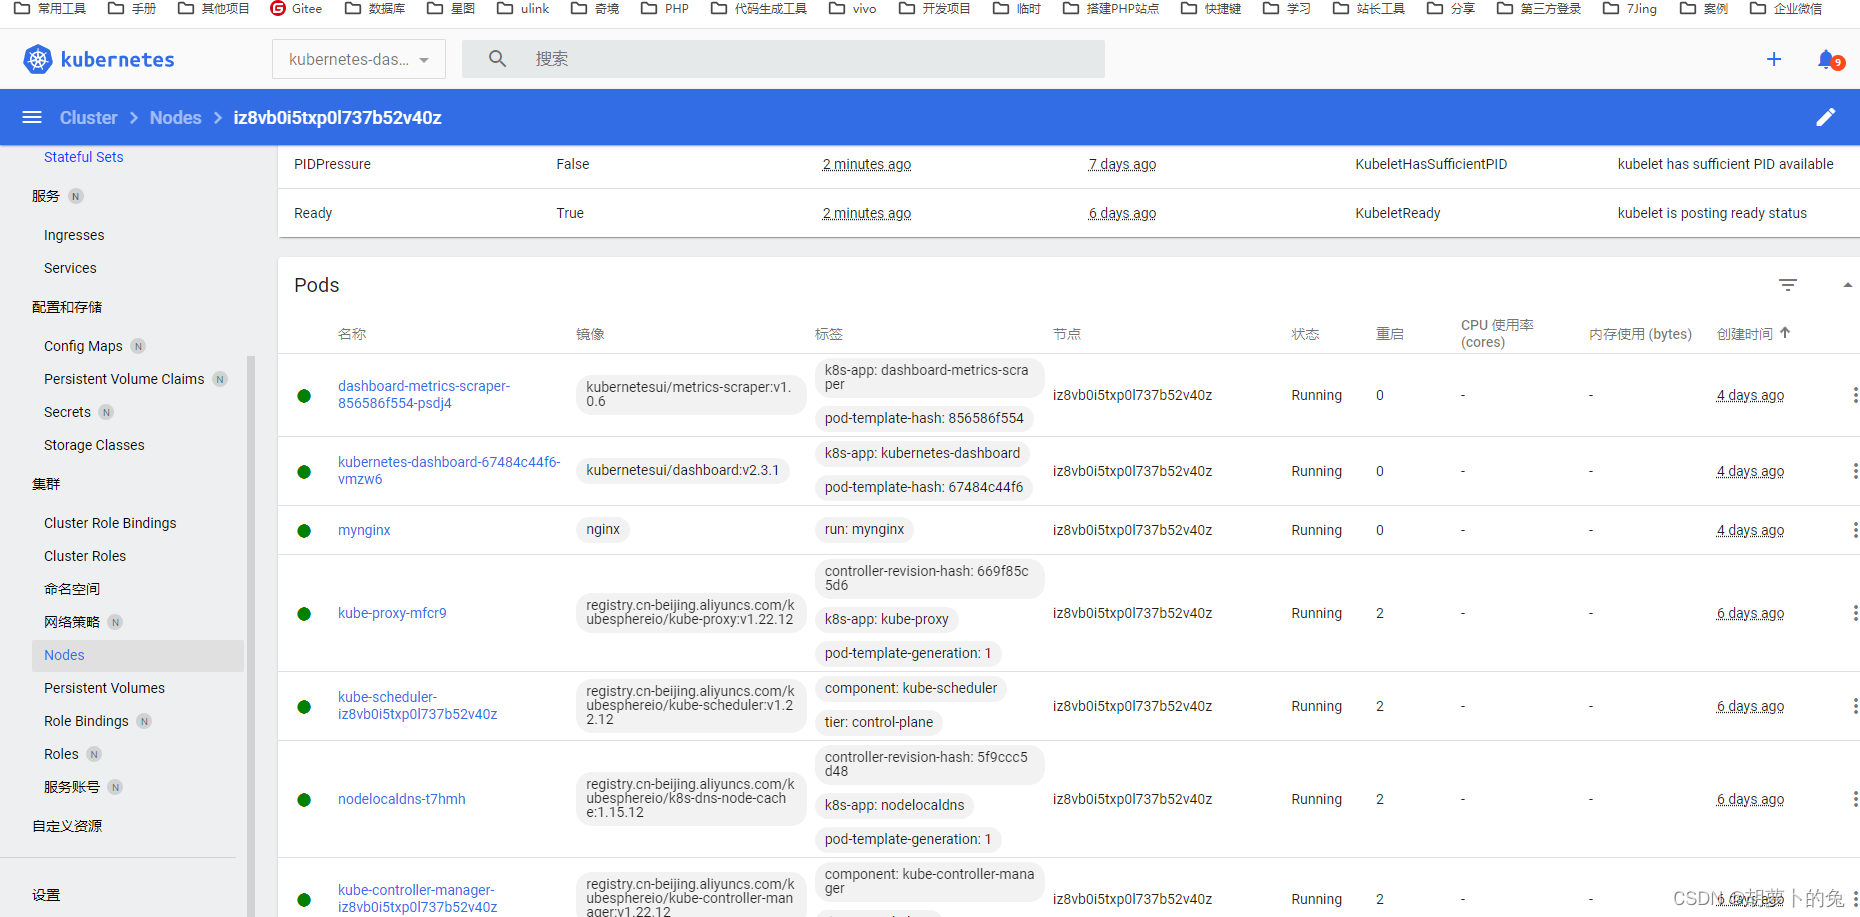
Task: Go to Nodes breadcrumb
Action: (175, 118)
